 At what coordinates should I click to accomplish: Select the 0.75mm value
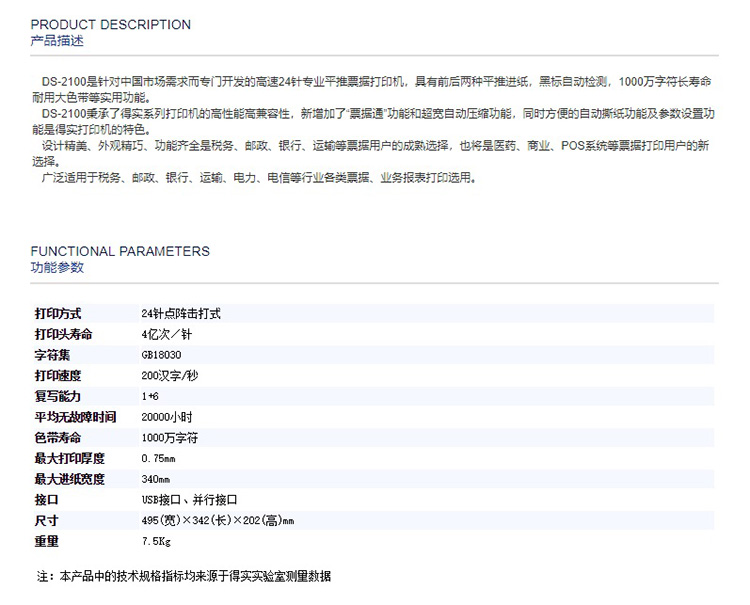(x=158, y=459)
